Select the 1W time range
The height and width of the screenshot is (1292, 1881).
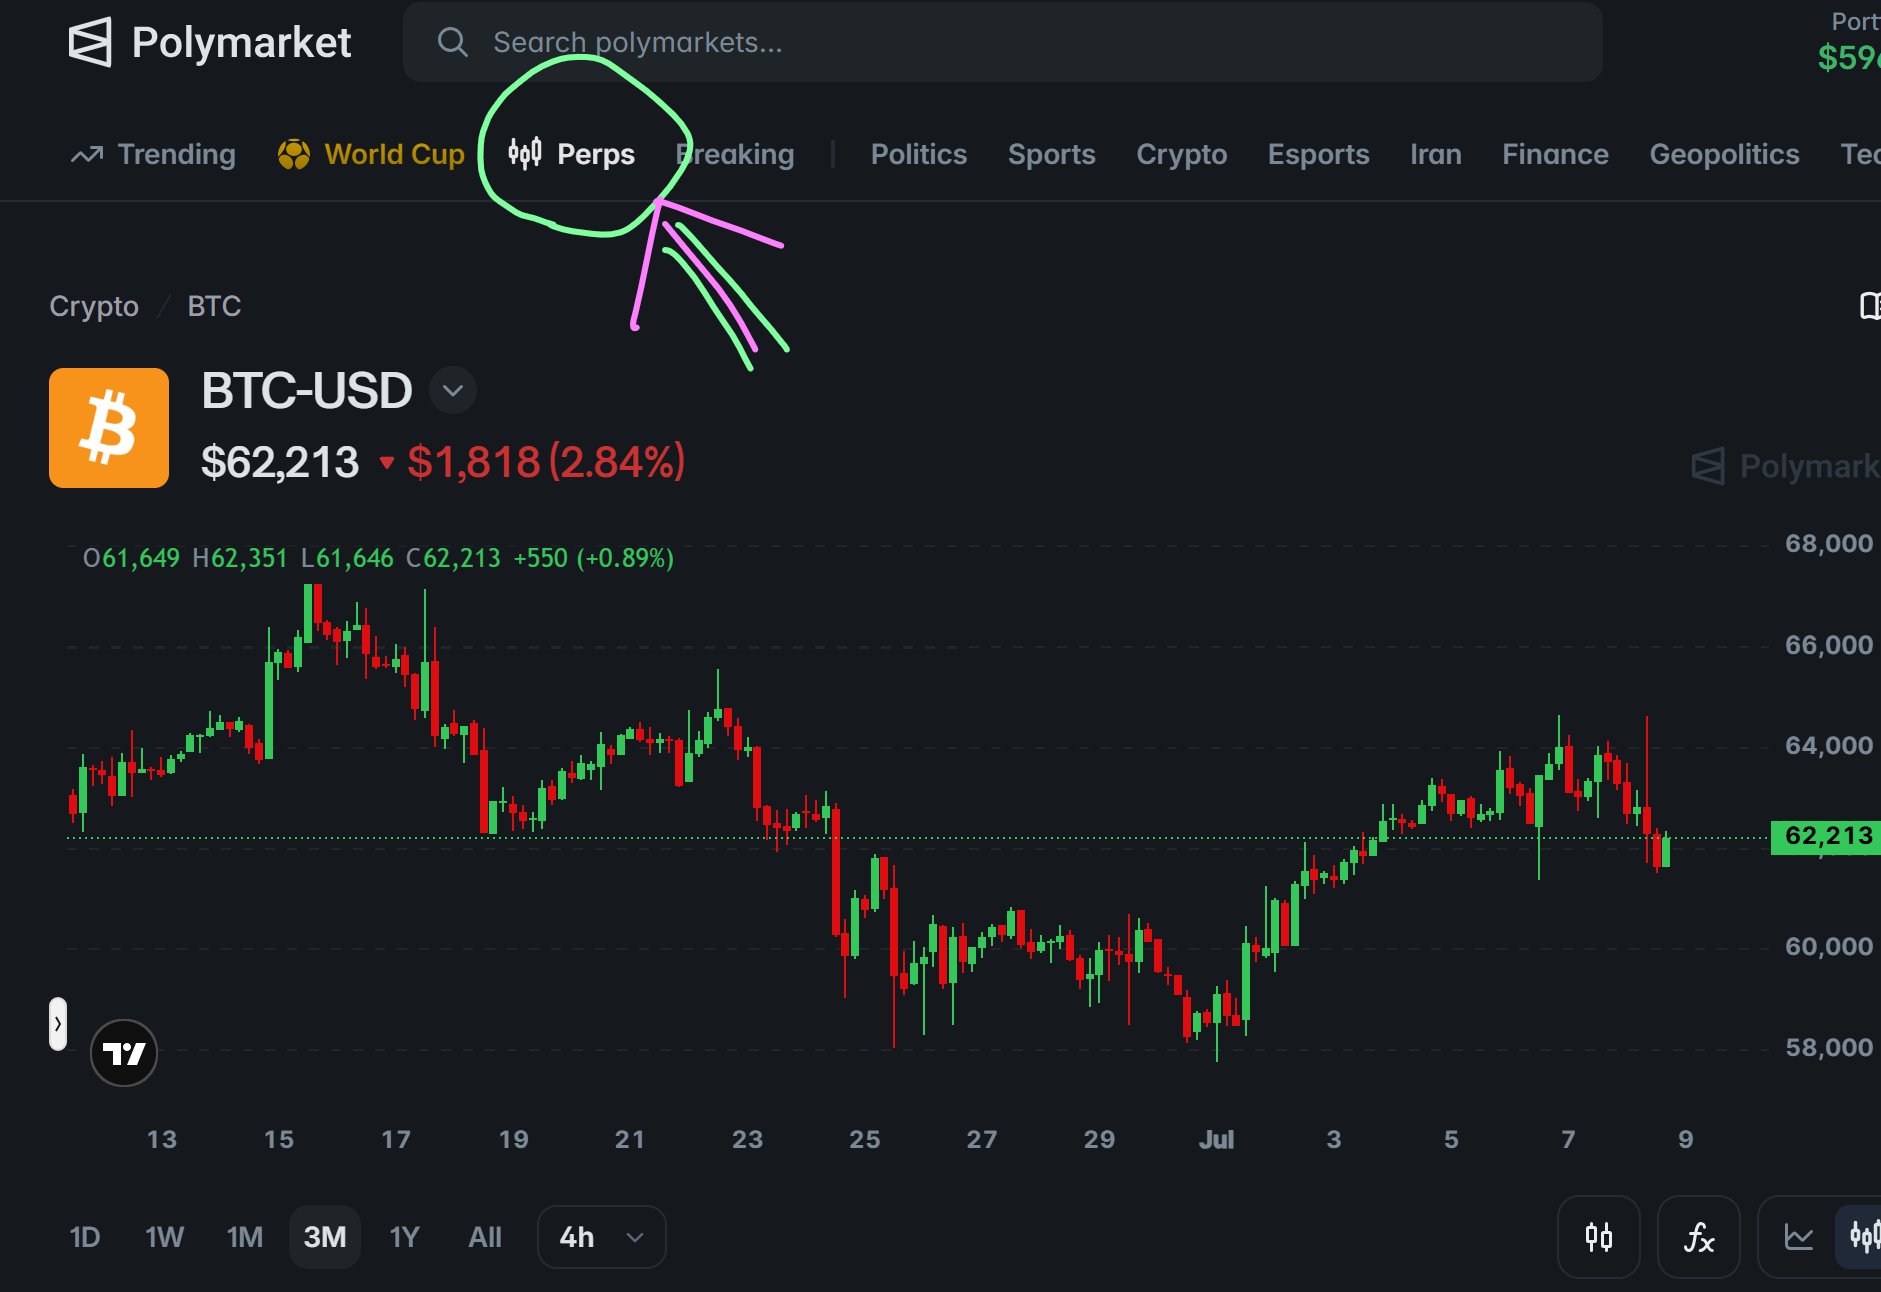tap(165, 1237)
